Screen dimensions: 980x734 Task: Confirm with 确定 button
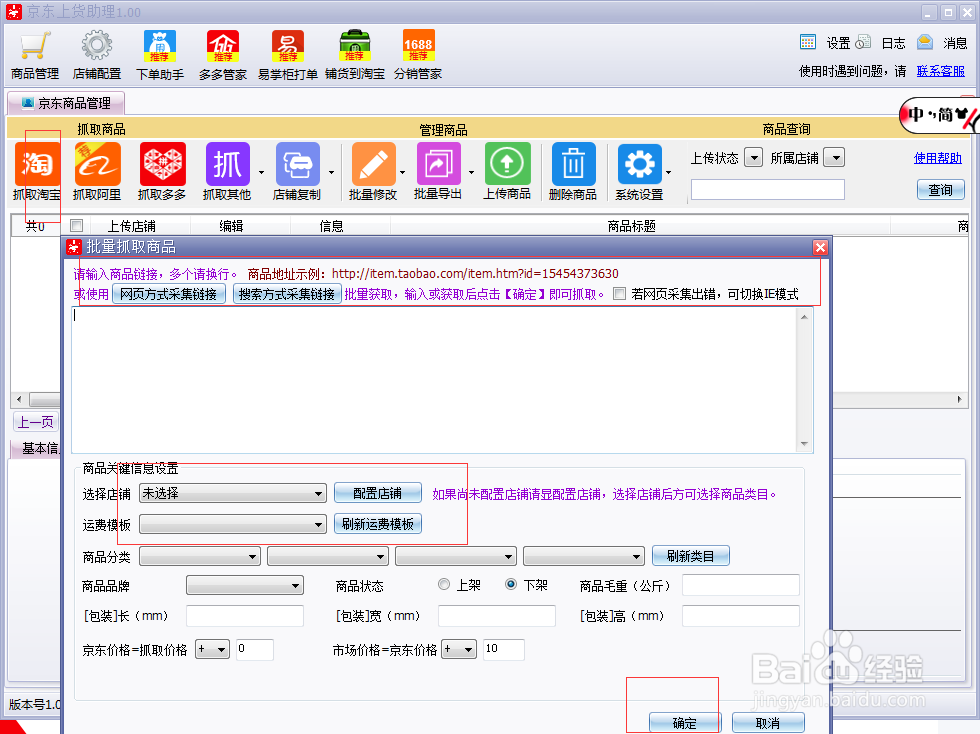click(x=685, y=723)
